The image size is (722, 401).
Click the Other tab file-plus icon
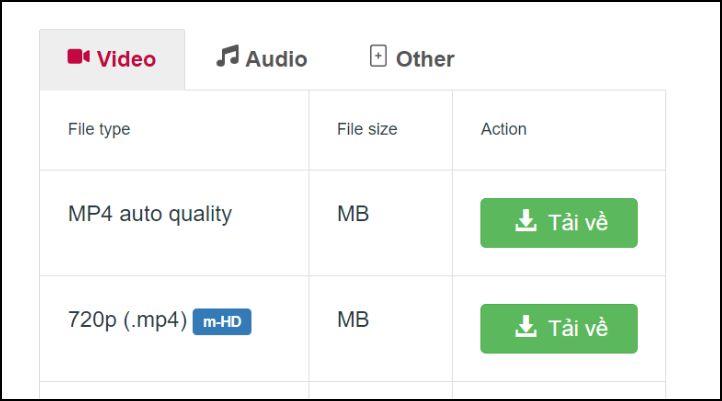coord(378,56)
